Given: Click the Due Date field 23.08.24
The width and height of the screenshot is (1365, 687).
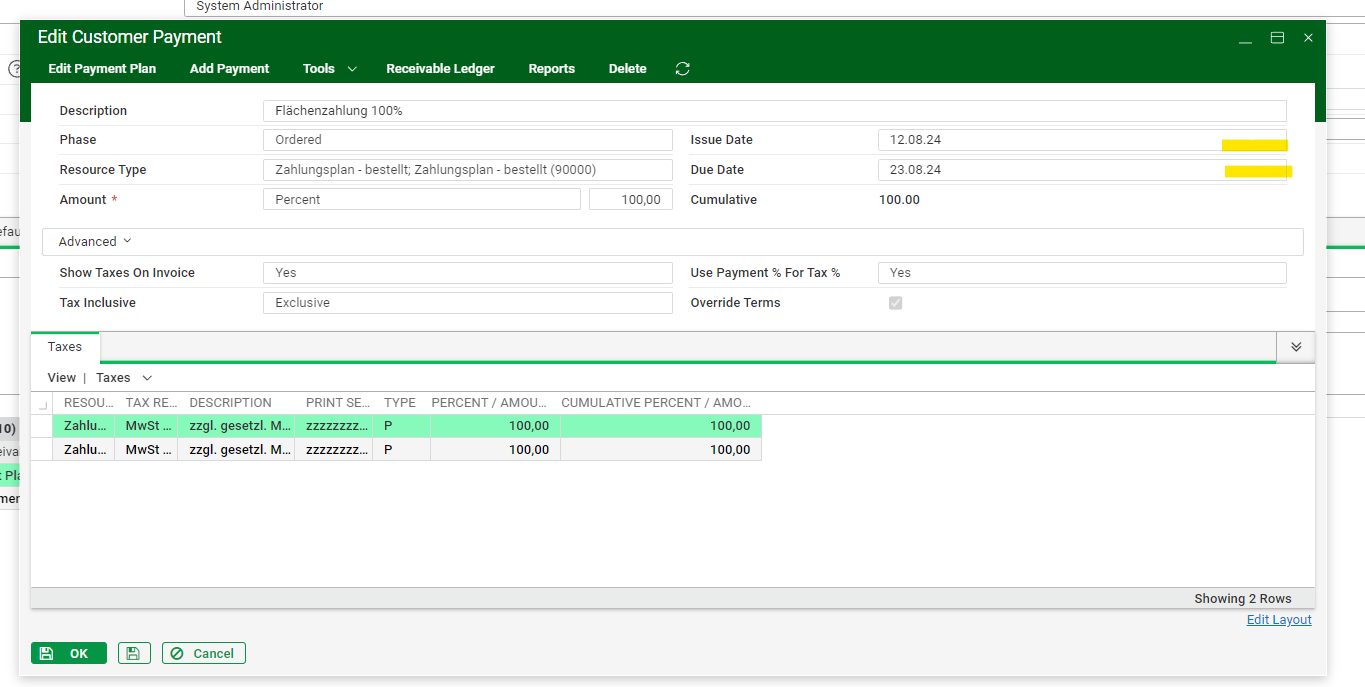Looking at the screenshot, I should point(1082,170).
